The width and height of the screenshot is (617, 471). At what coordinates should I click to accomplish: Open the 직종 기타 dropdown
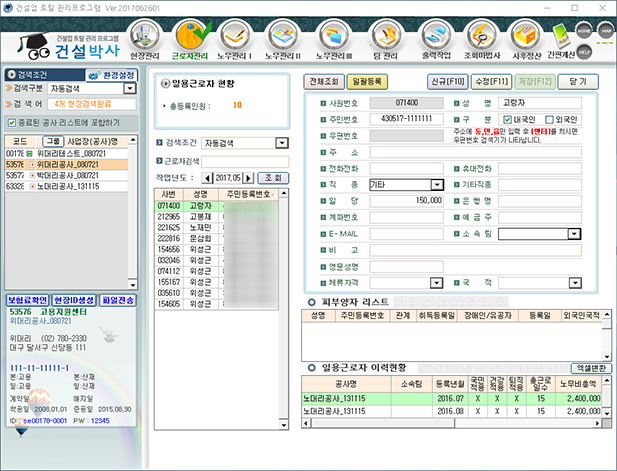click(x=437, y=185)
